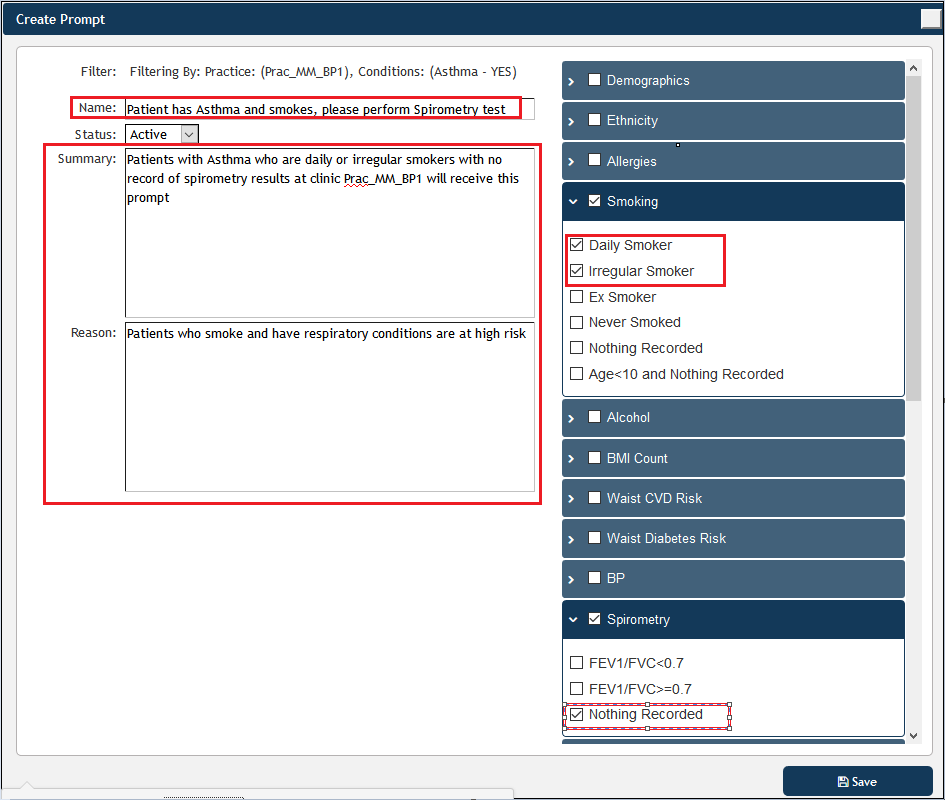
Task: Expand the BP section arrow
Action: 571,579
